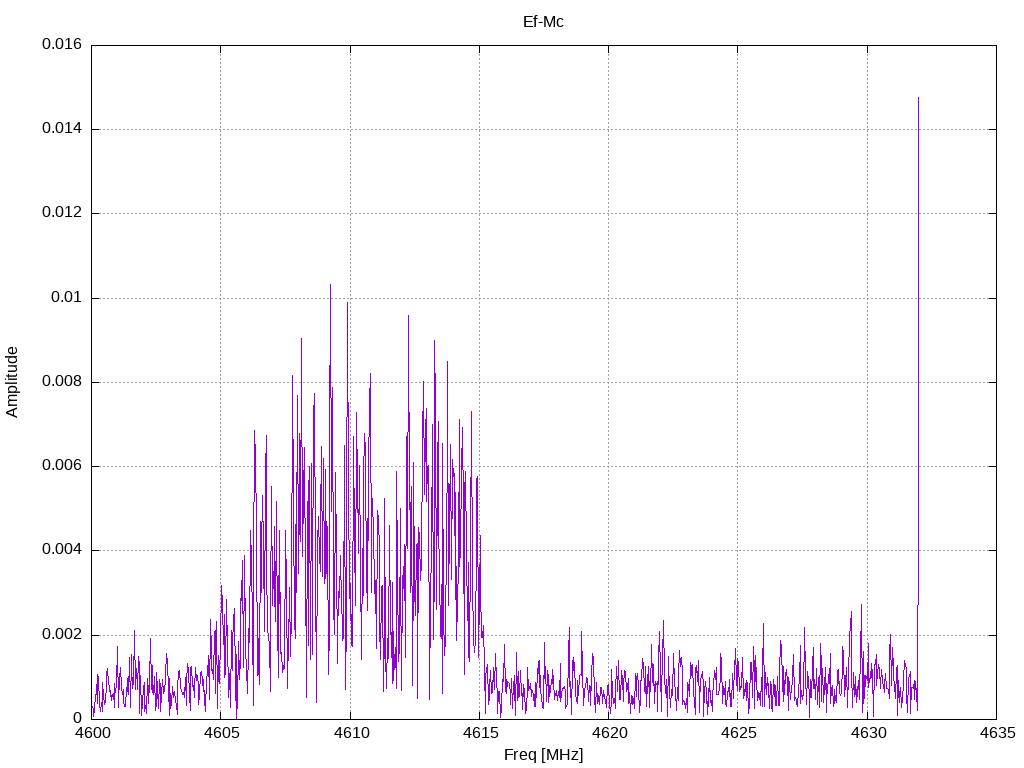Click the 0.012 y-axis tick label
Image resolution: width=1024 pixels, height=768 pixels.
click(x=62, y=213)
